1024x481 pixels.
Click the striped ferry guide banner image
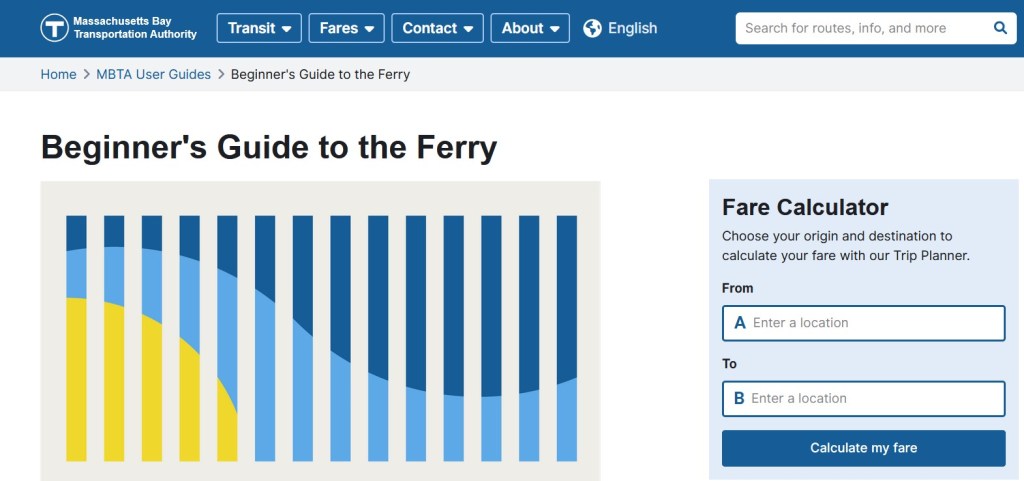[320, 331]
